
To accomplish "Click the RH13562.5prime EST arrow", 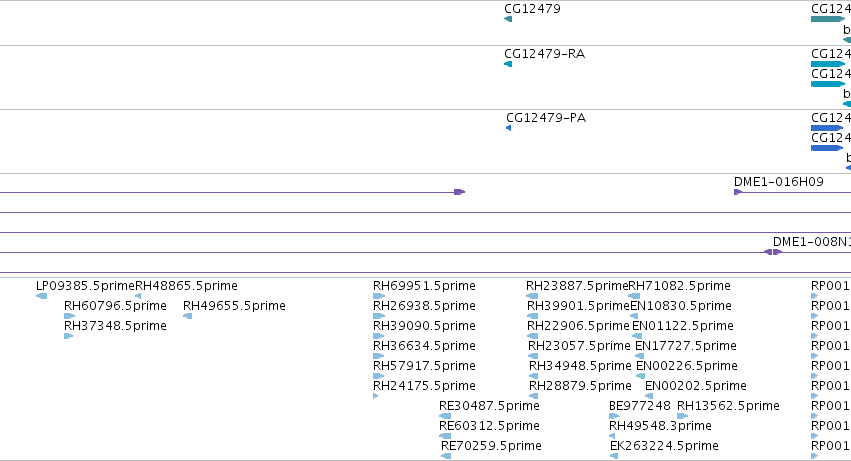I will (x=683, y=416).
